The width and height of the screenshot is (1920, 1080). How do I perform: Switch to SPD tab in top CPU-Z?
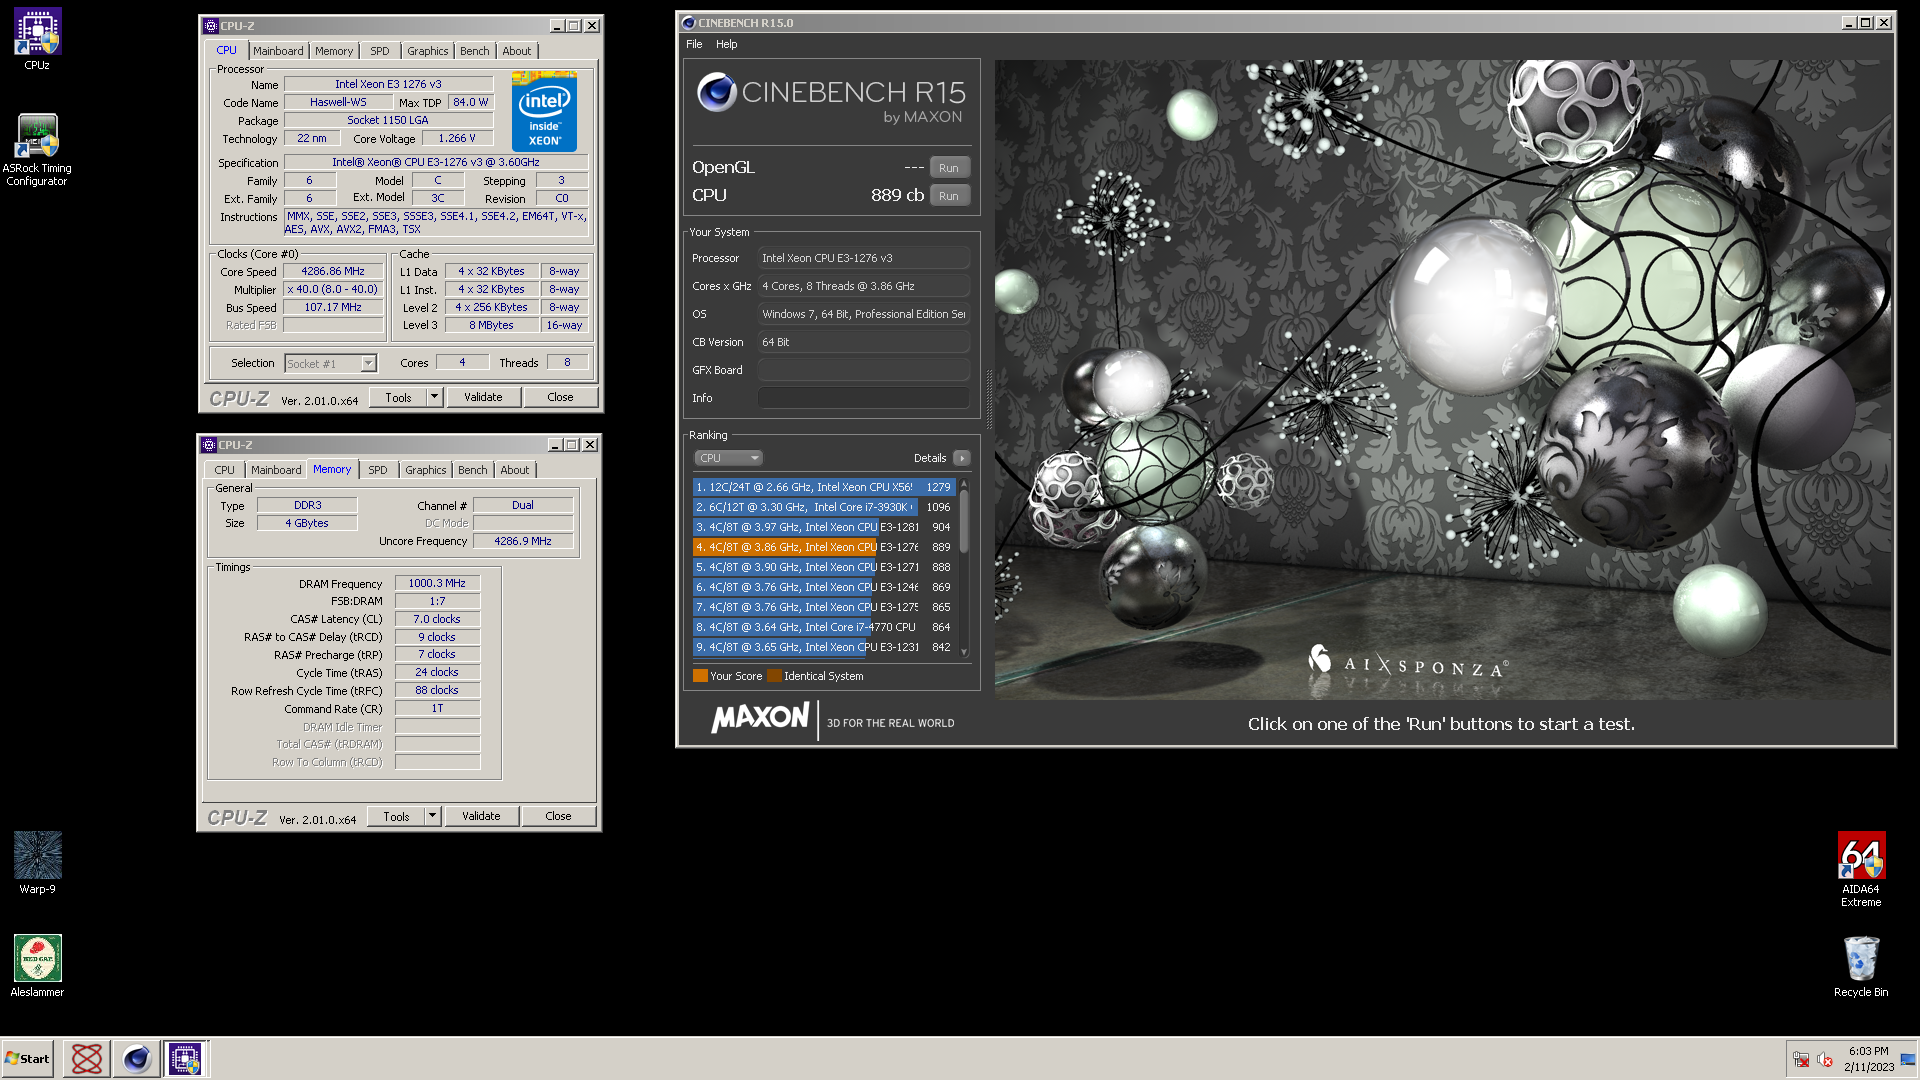click(x=380, y=51)
